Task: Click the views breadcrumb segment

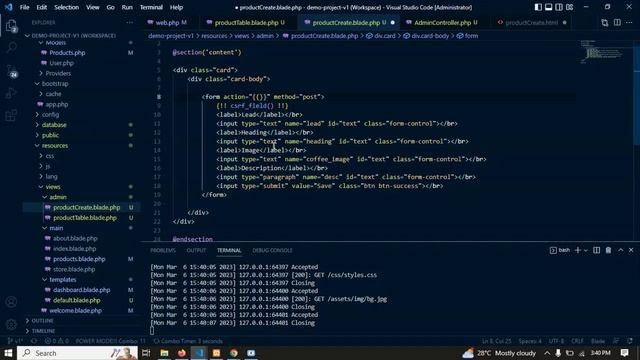Action: [241, 36]
